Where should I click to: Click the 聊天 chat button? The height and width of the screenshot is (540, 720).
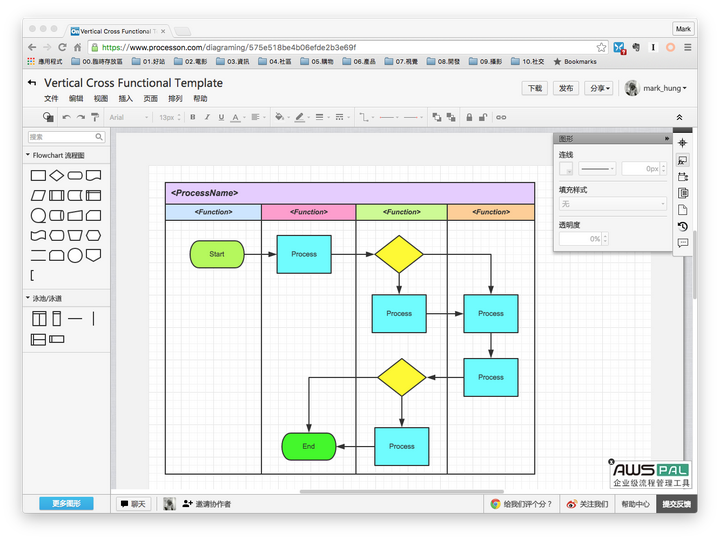pyautogui.click(x=133, y=504)
